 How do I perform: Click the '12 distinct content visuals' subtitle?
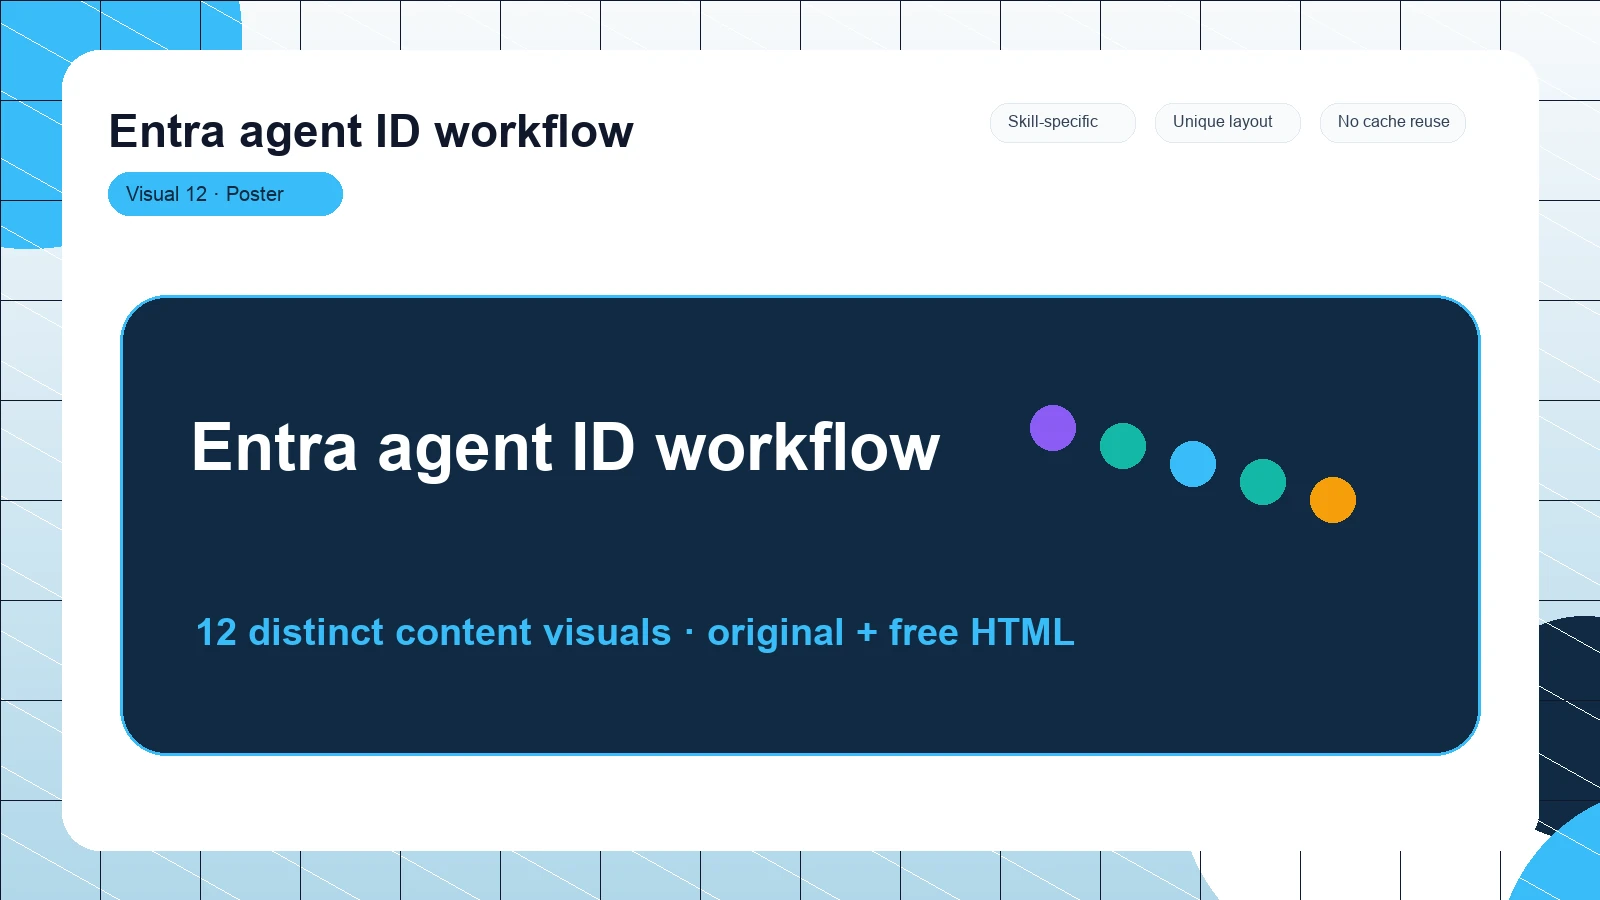(x=635, y=632)
